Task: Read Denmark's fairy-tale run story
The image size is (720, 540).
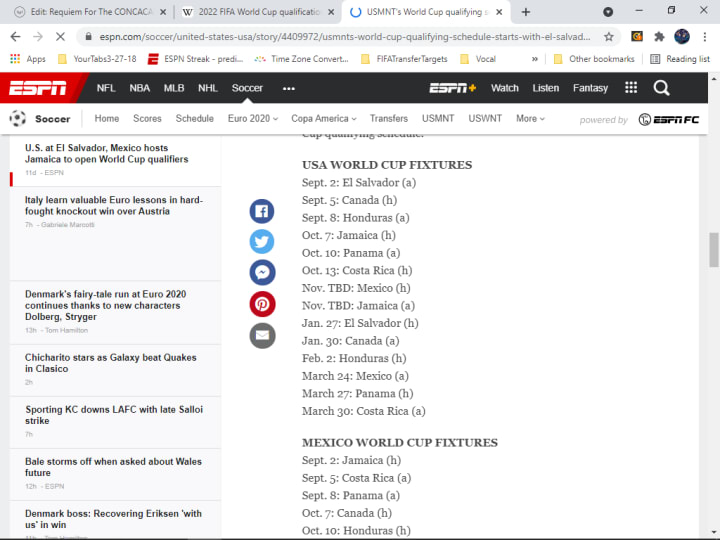Action: coord(106,305)
